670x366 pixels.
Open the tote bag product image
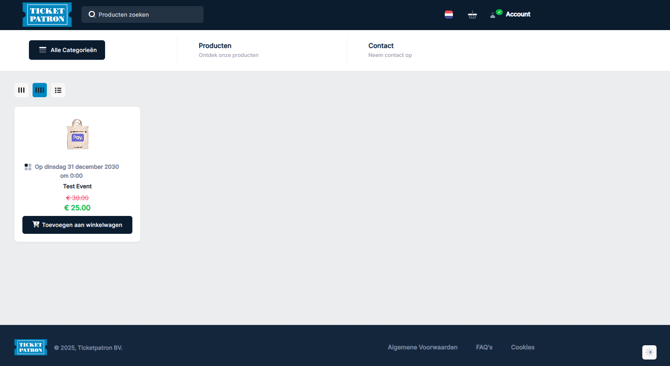77,135
